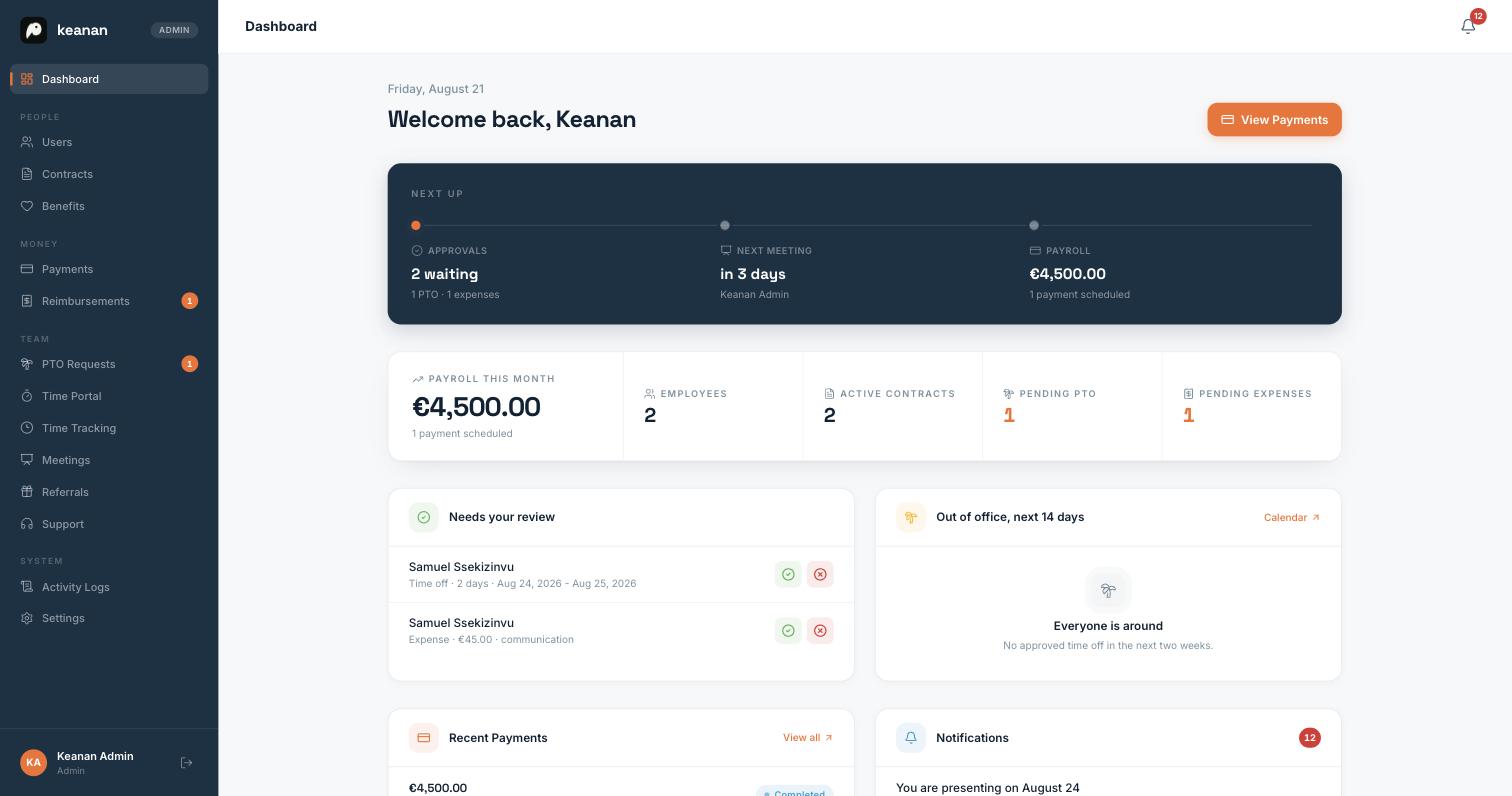Open PTO Requests in the sidebar
This screenshot has height=796, width=1512.
point(109,364)
